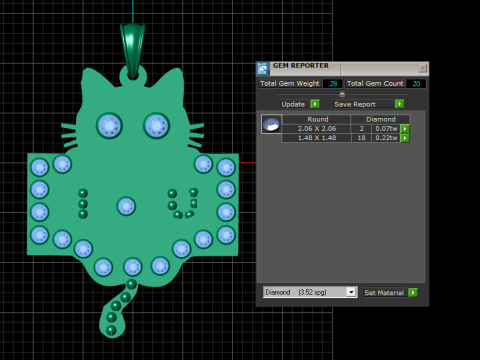Viewport: 480px width, 360px height.
Task: Click the quantity cell showing 2
Action: pyautogui.click(x=361, y=129)
